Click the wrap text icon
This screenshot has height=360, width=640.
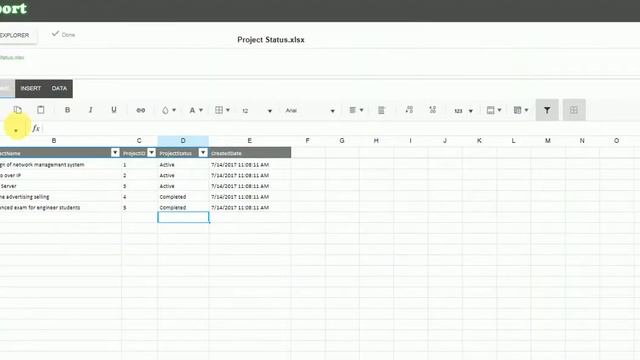381,110
